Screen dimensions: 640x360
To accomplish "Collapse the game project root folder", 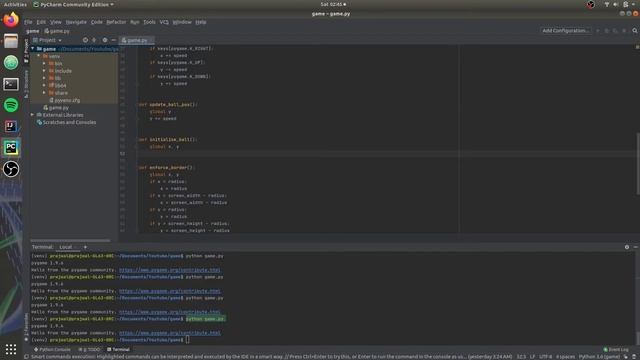I will [x=33, y=49].
